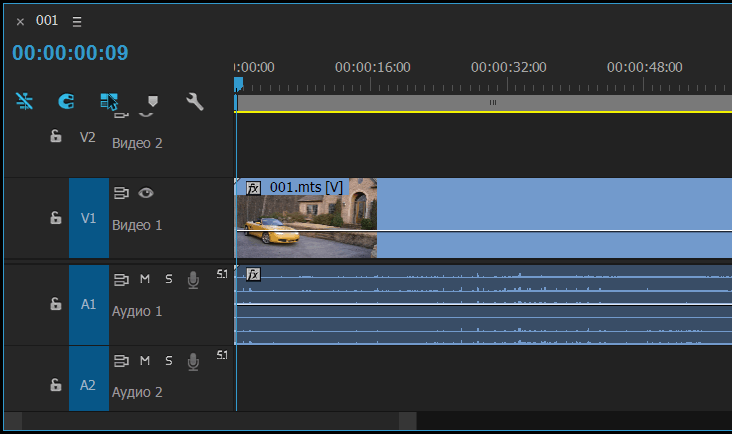
Task: Toggle sync lock on Видео 1
Action: coord(121,193)
